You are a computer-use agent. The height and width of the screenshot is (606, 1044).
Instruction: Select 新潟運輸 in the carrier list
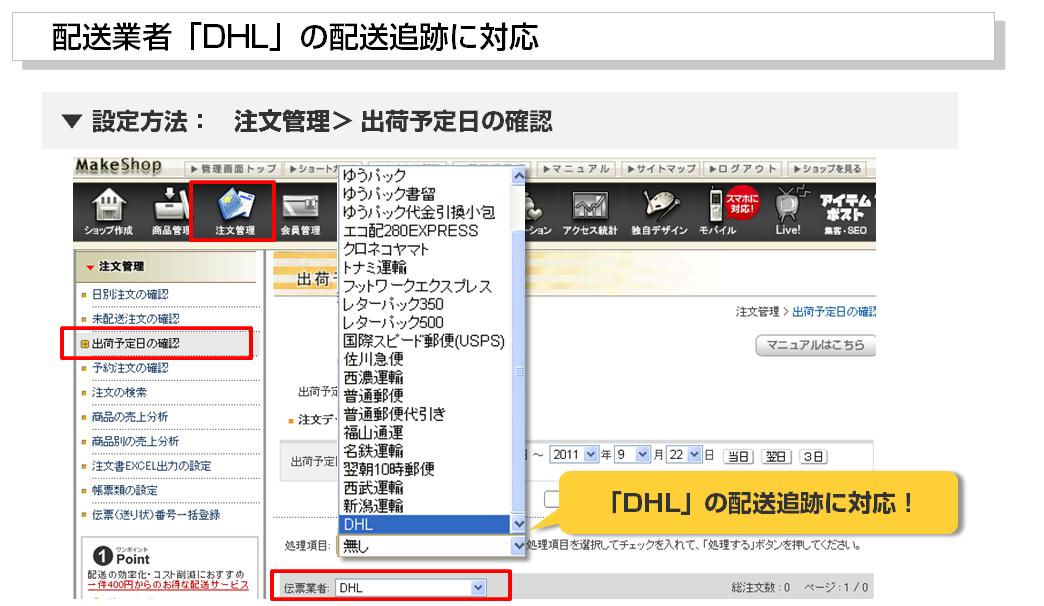click(426, 506)
